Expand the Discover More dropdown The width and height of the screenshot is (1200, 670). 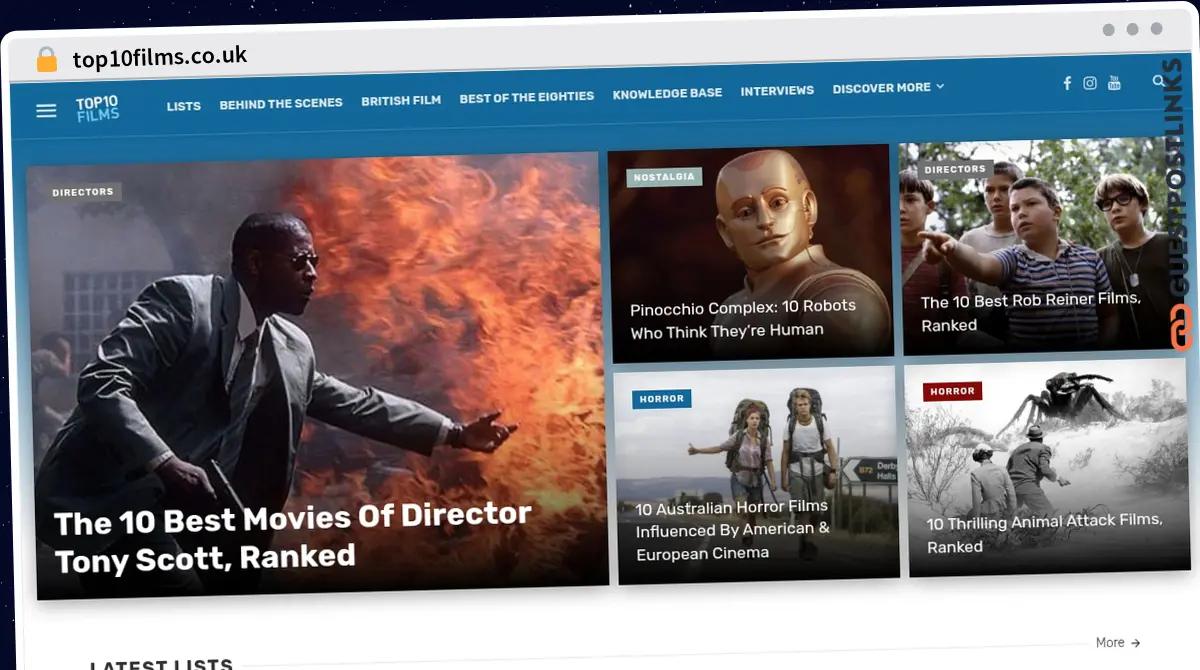(888, 88)
